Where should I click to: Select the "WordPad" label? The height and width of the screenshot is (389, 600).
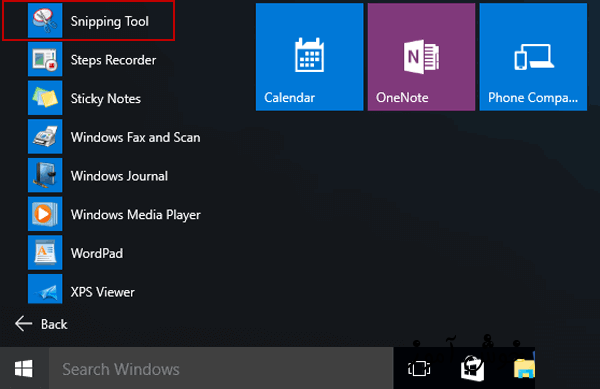97,253
